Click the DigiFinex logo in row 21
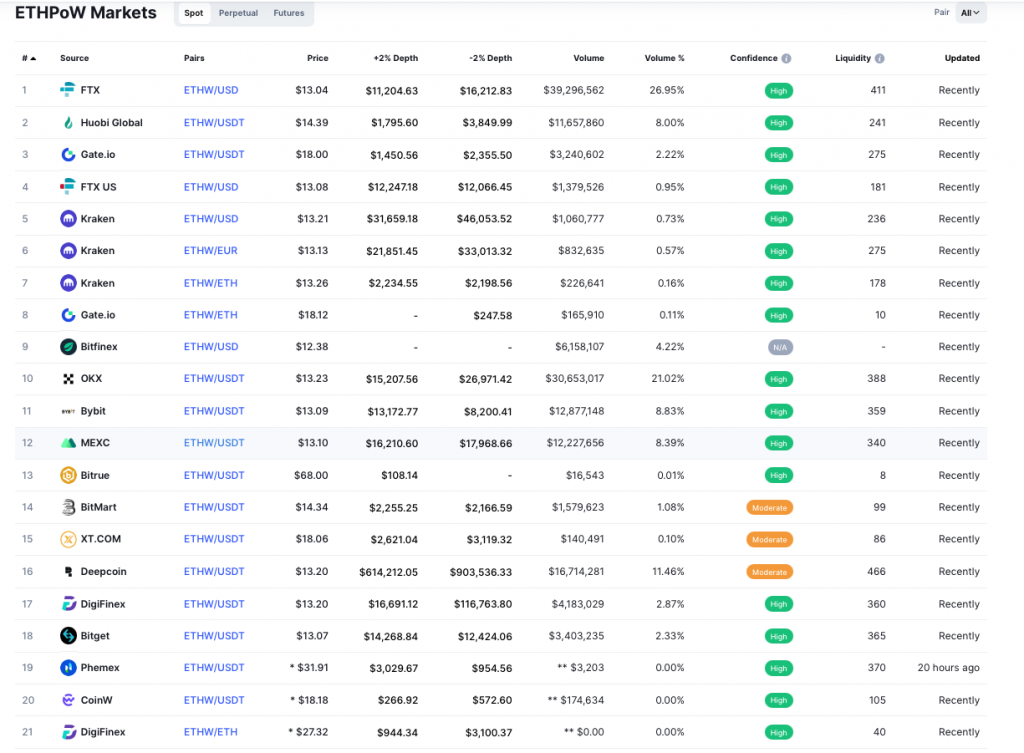Image resolution: width=1024 pixels, height=753 pixels. [68, 732]
